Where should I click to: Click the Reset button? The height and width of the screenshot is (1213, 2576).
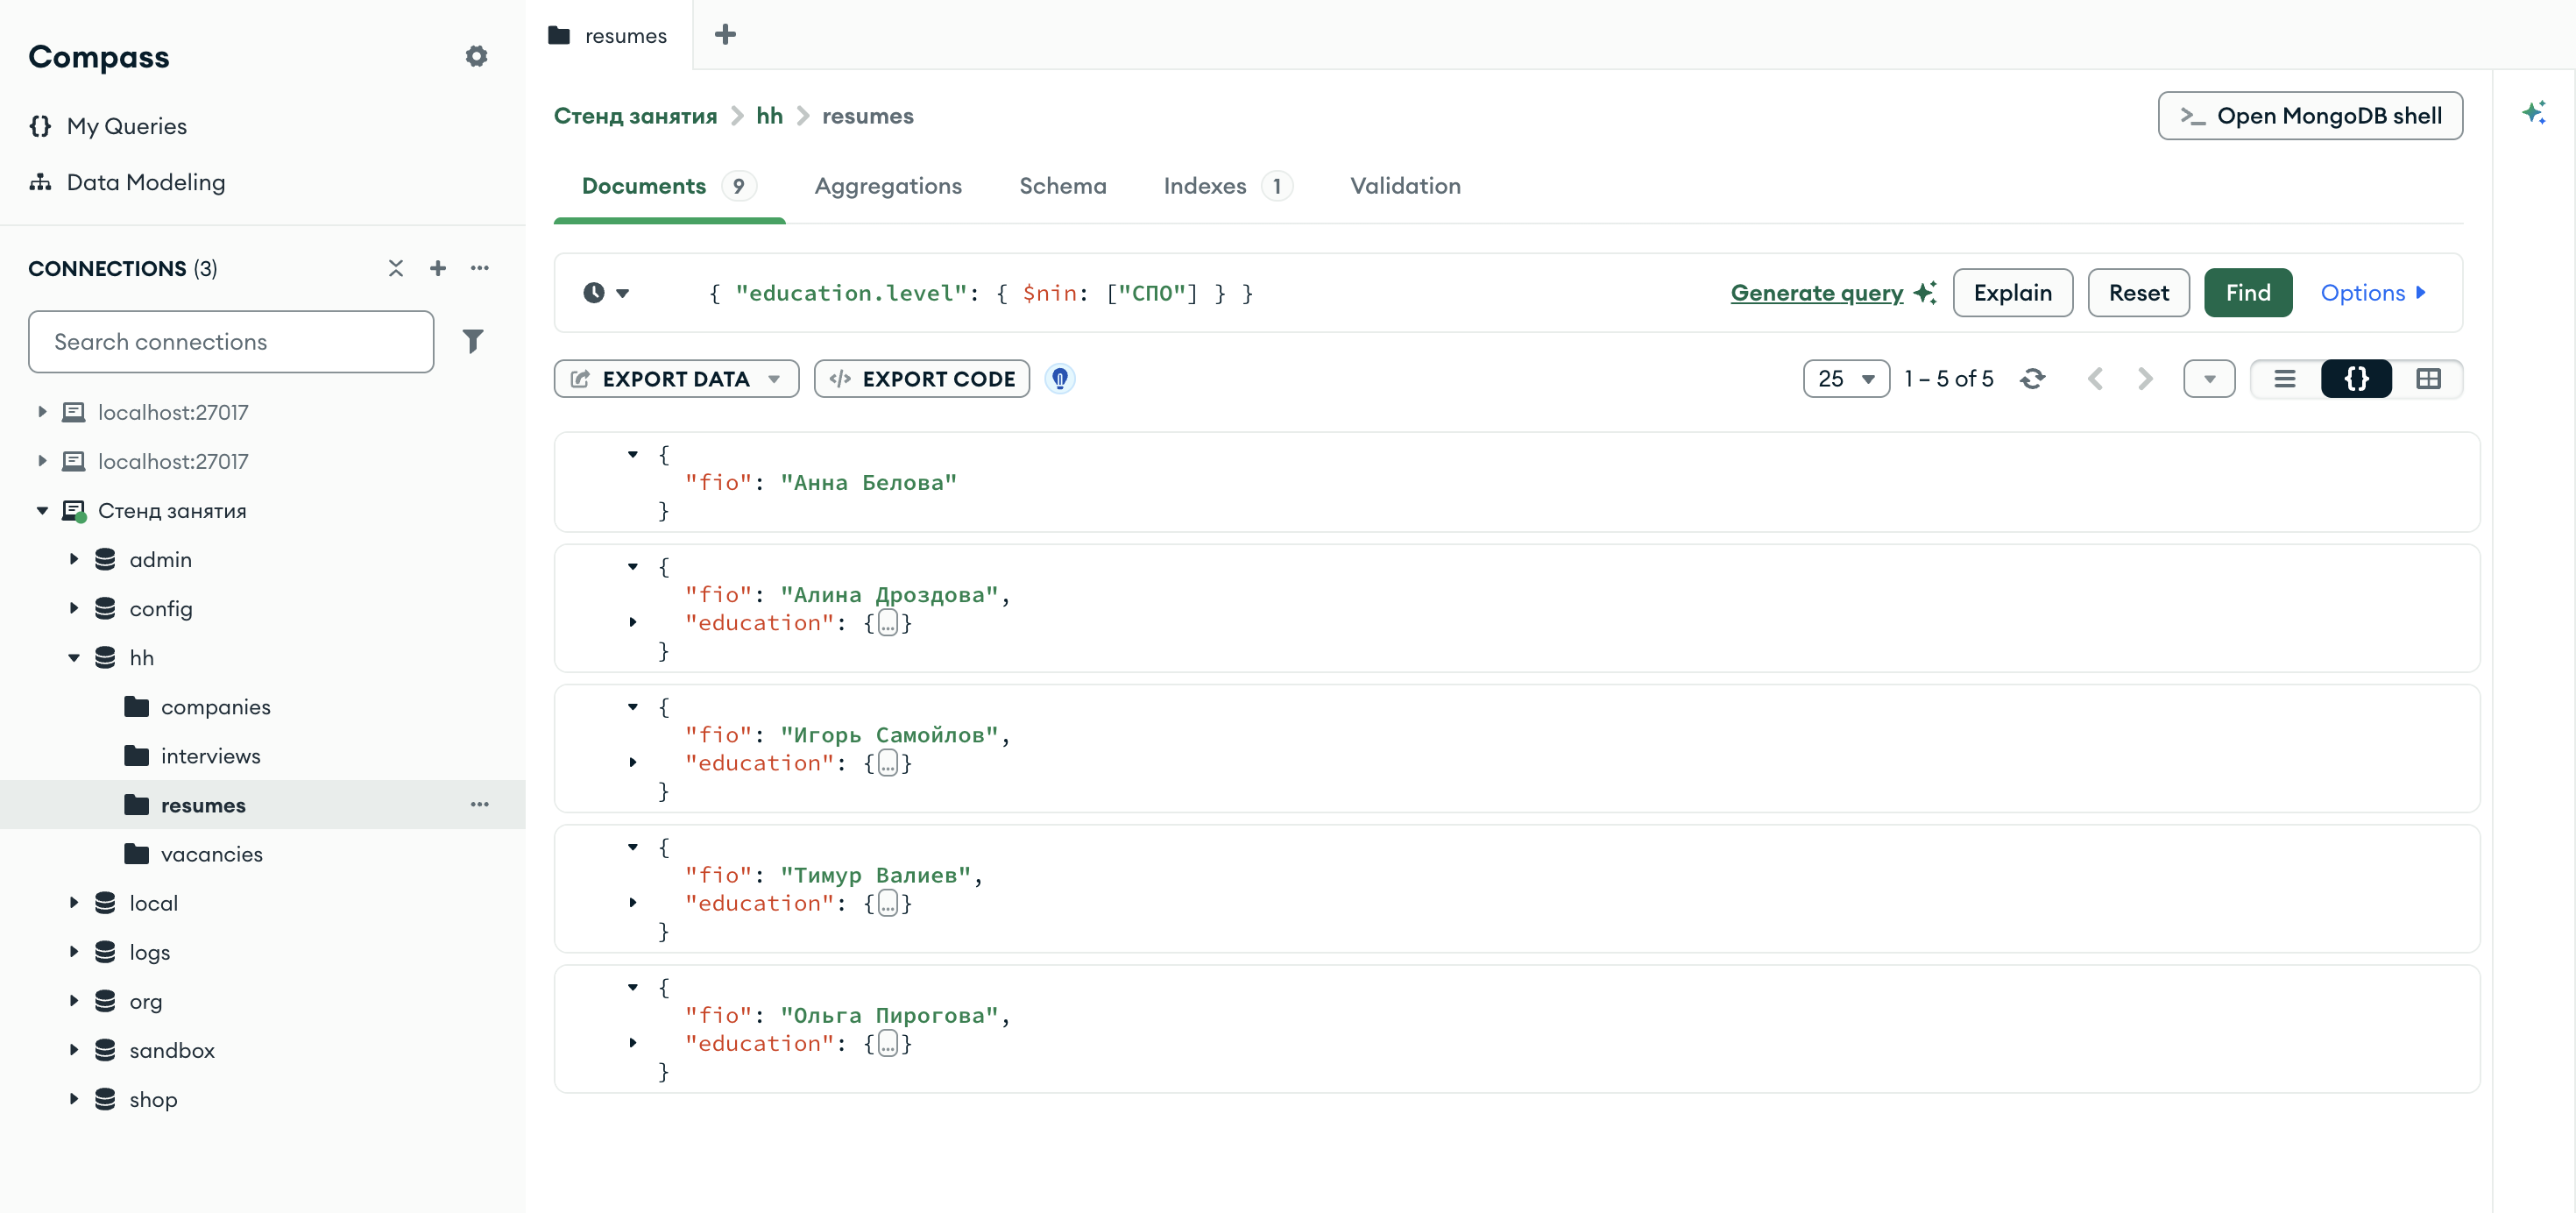[x=2138, y=293]
